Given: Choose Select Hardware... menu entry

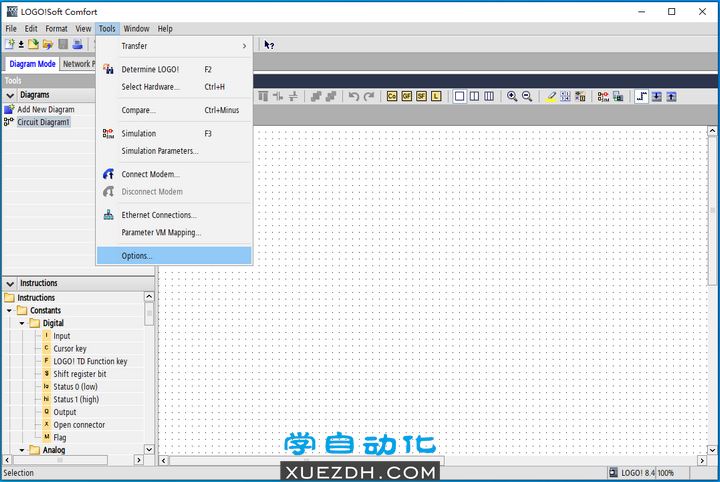Looking at the screenshot, I should (174, 87).
